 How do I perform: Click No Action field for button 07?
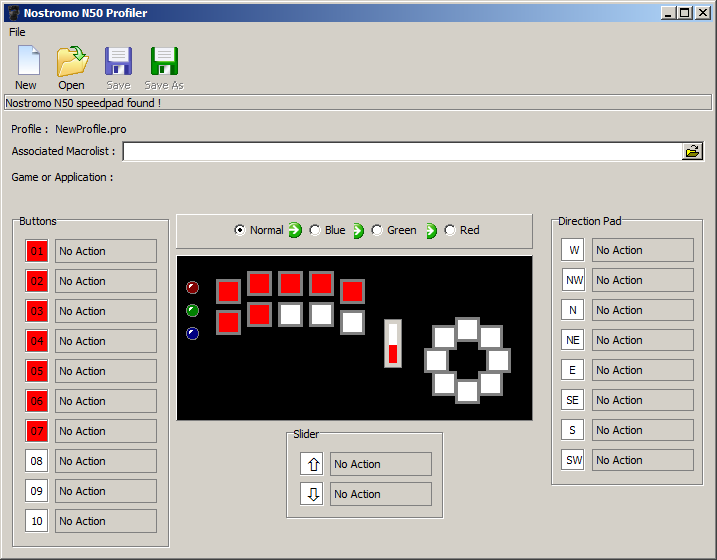coord(106,431)
